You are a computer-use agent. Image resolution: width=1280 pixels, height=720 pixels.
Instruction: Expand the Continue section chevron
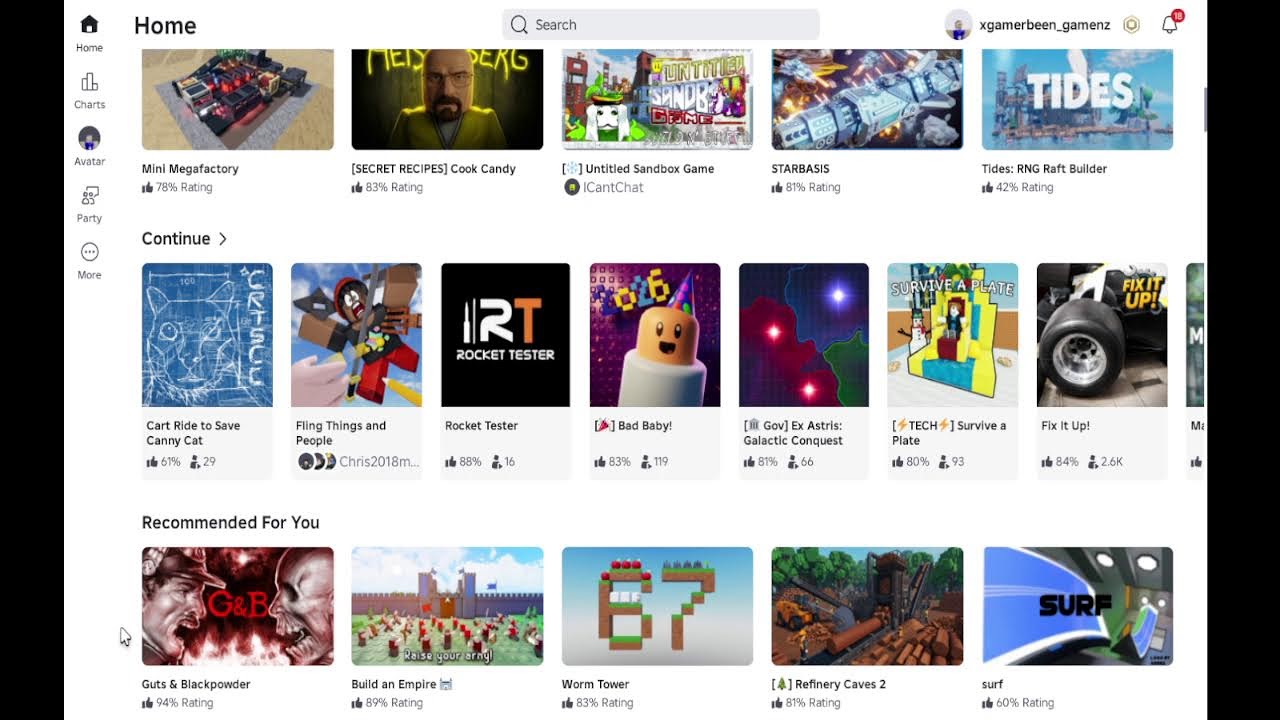(x=223, y=239)
